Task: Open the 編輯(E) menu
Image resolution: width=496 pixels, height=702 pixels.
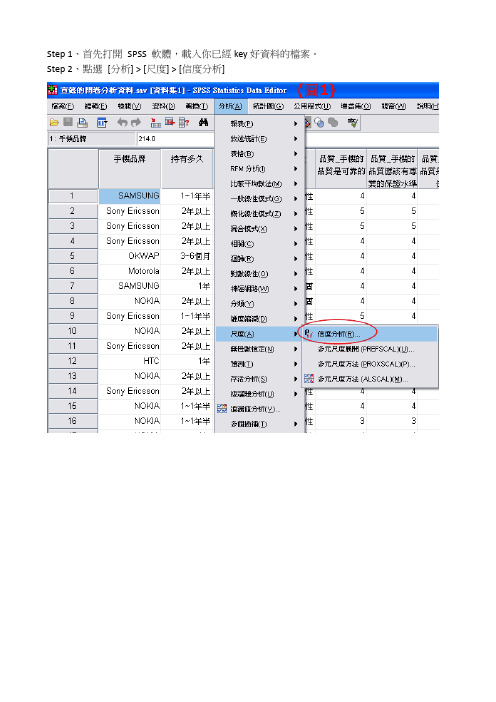Action: tap(96, 106)
